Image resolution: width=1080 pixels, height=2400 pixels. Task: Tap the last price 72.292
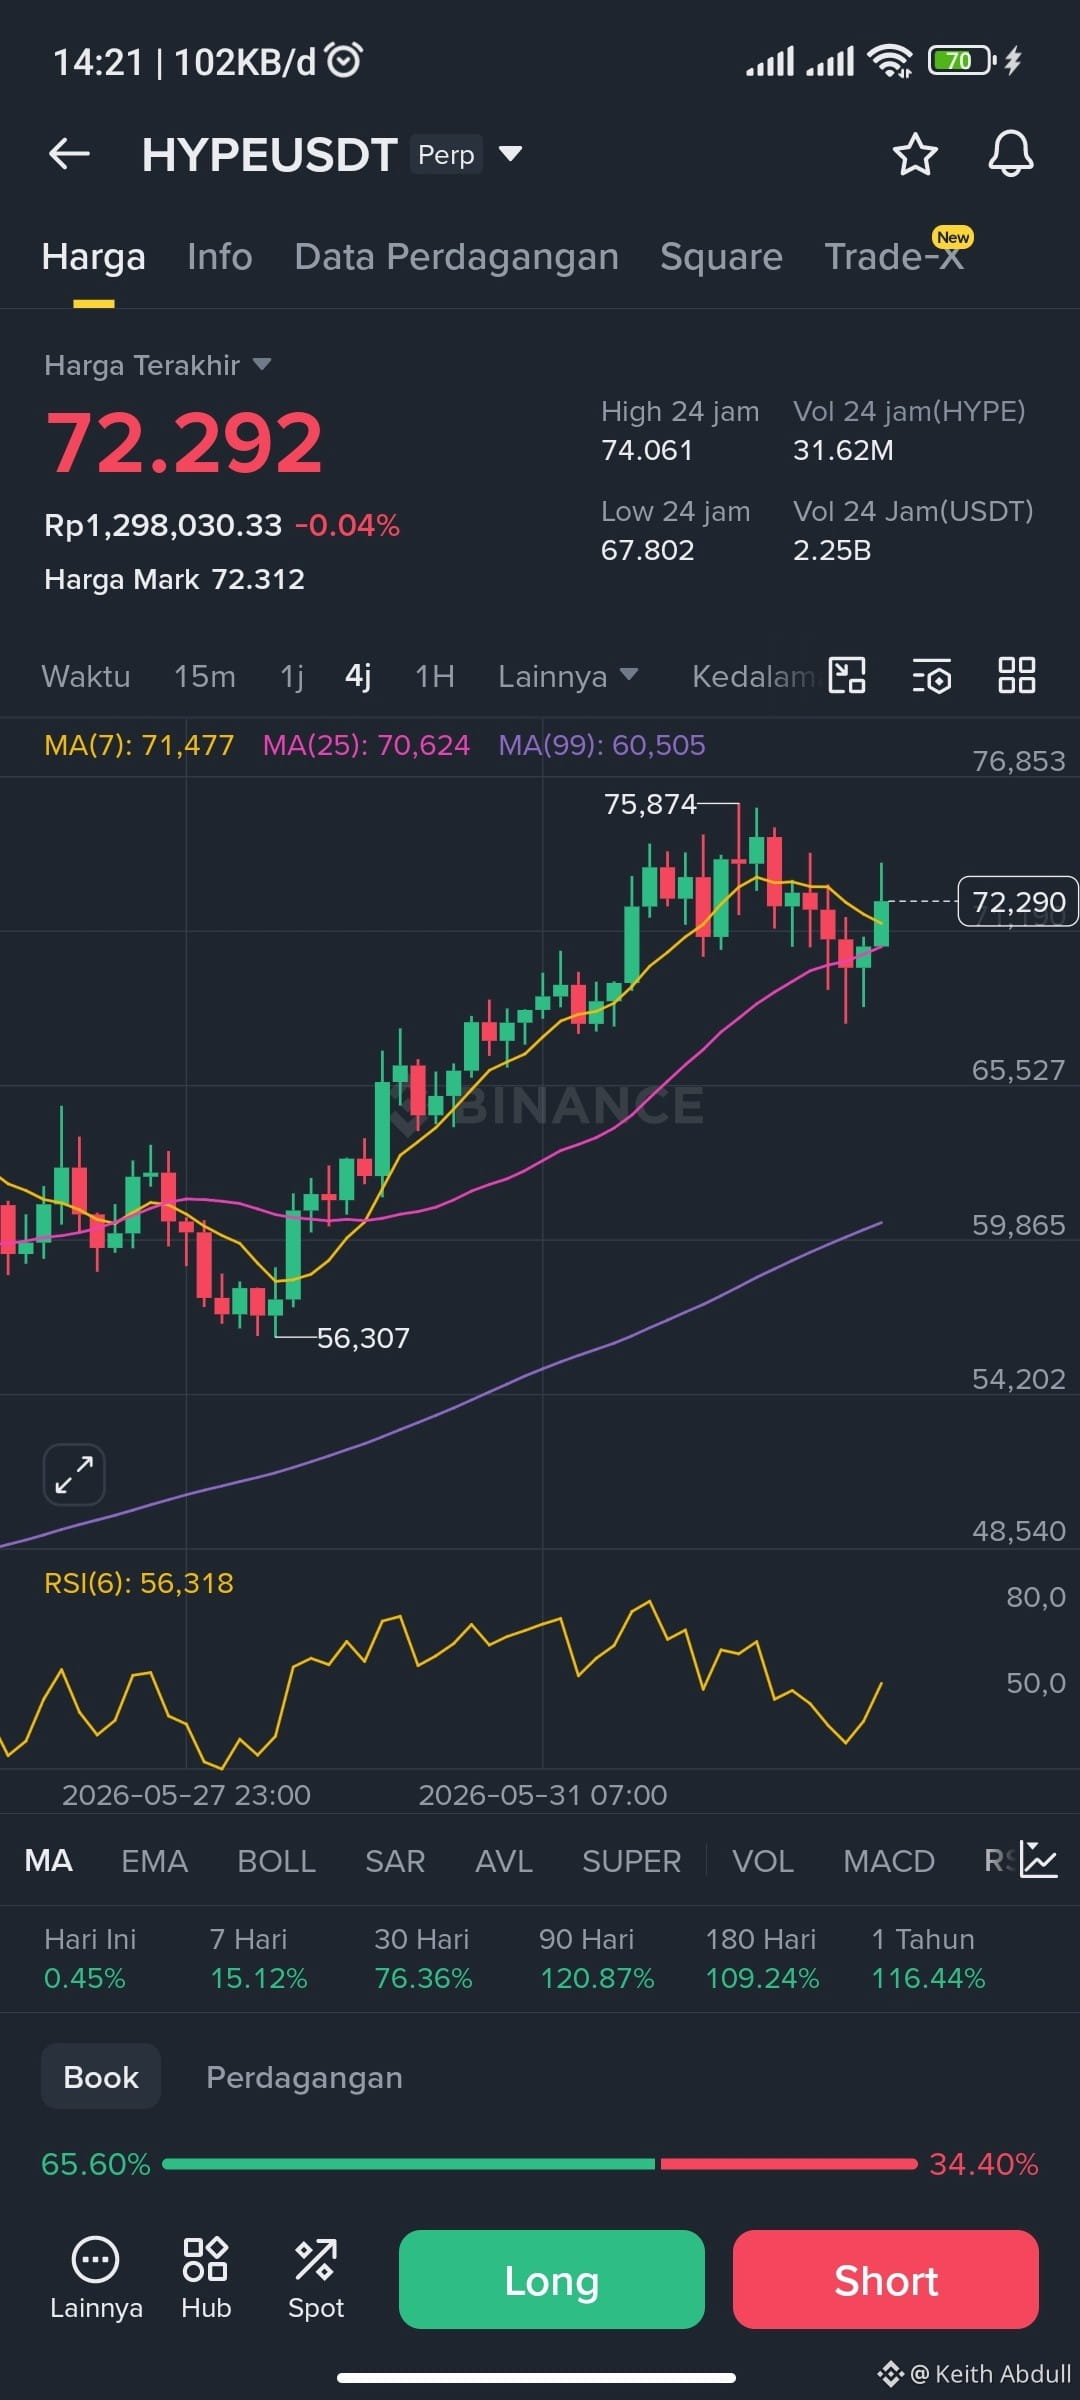[x=184, y=443]
